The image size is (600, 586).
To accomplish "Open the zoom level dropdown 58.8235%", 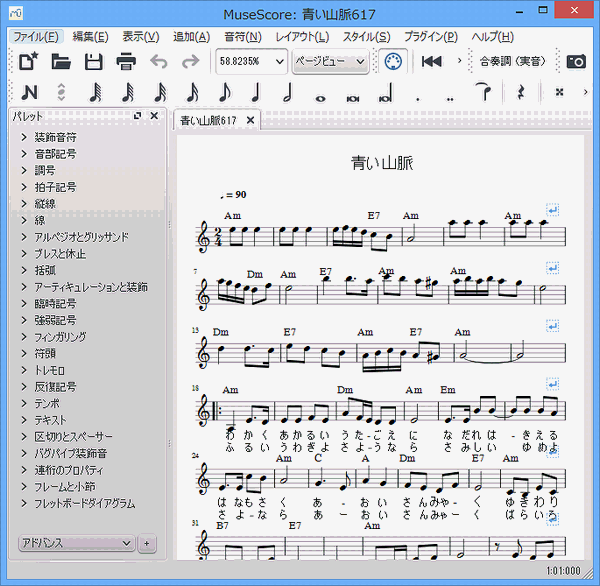I will pos(251,61).
